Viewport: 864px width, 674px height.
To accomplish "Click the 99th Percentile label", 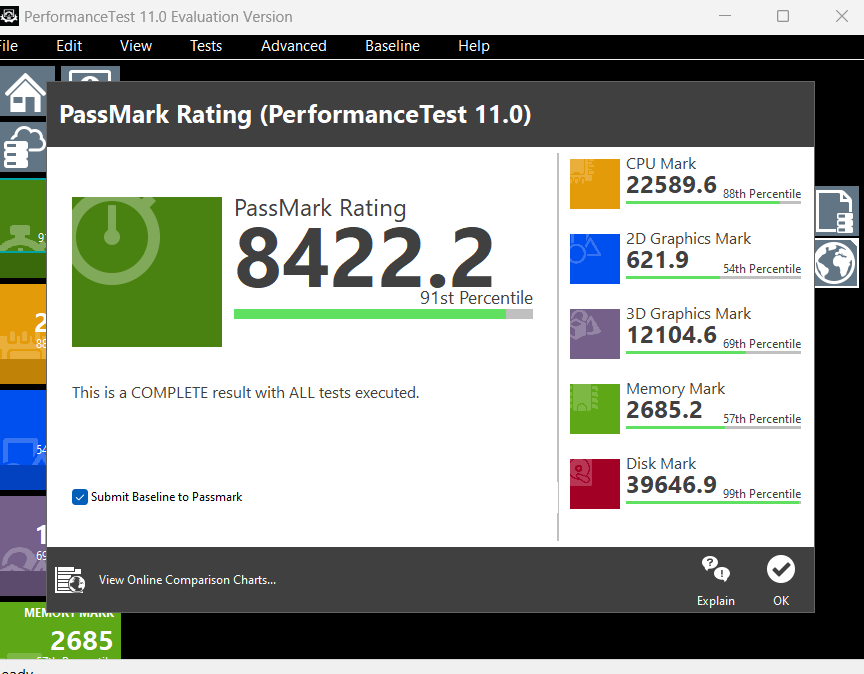I will [762, 494].
